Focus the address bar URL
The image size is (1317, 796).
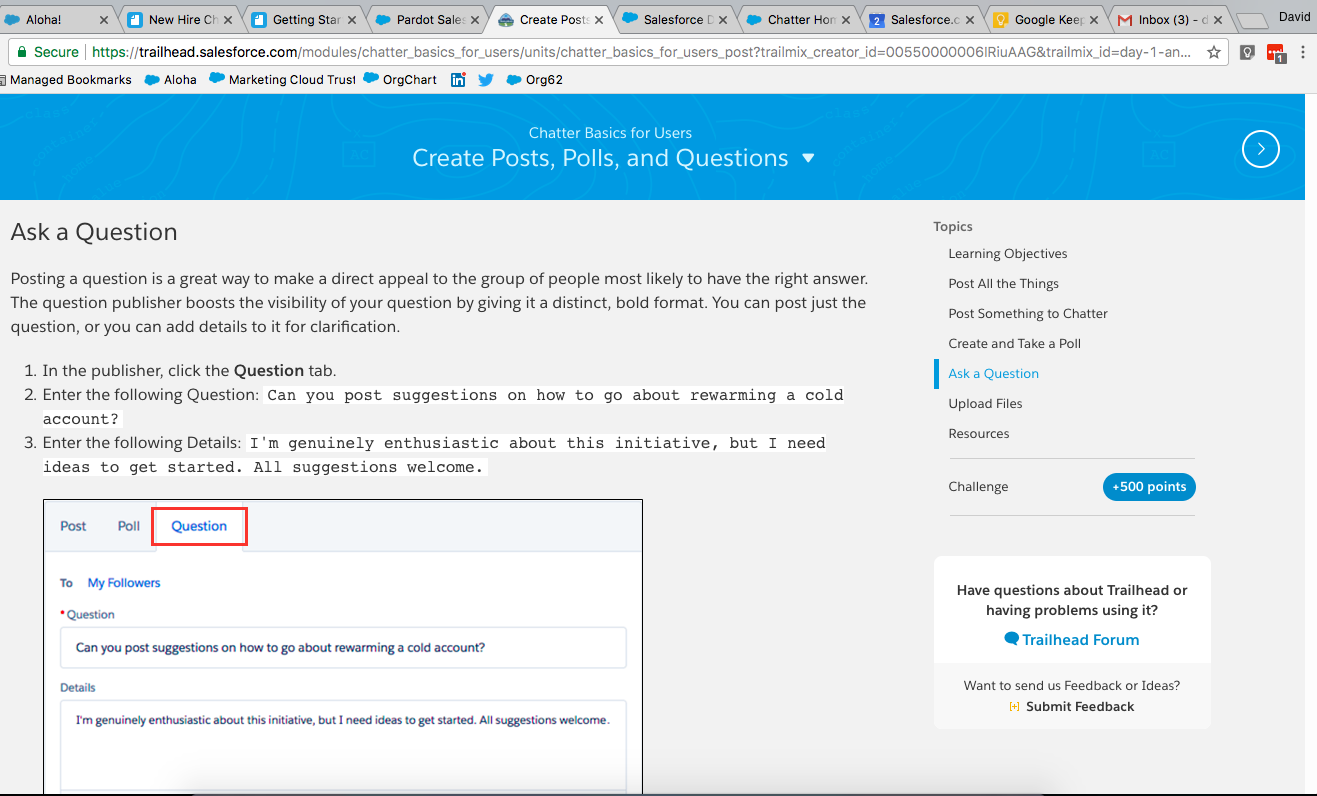(640, 52)
